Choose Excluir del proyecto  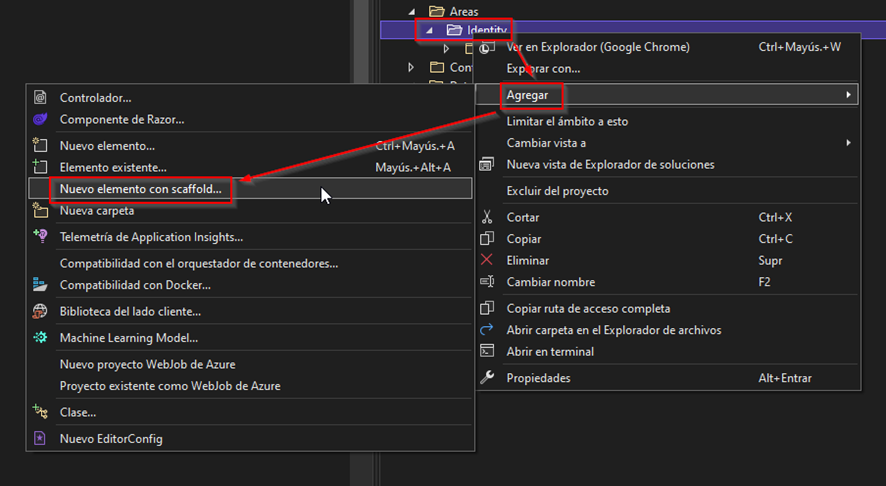[x=557, y=191]
